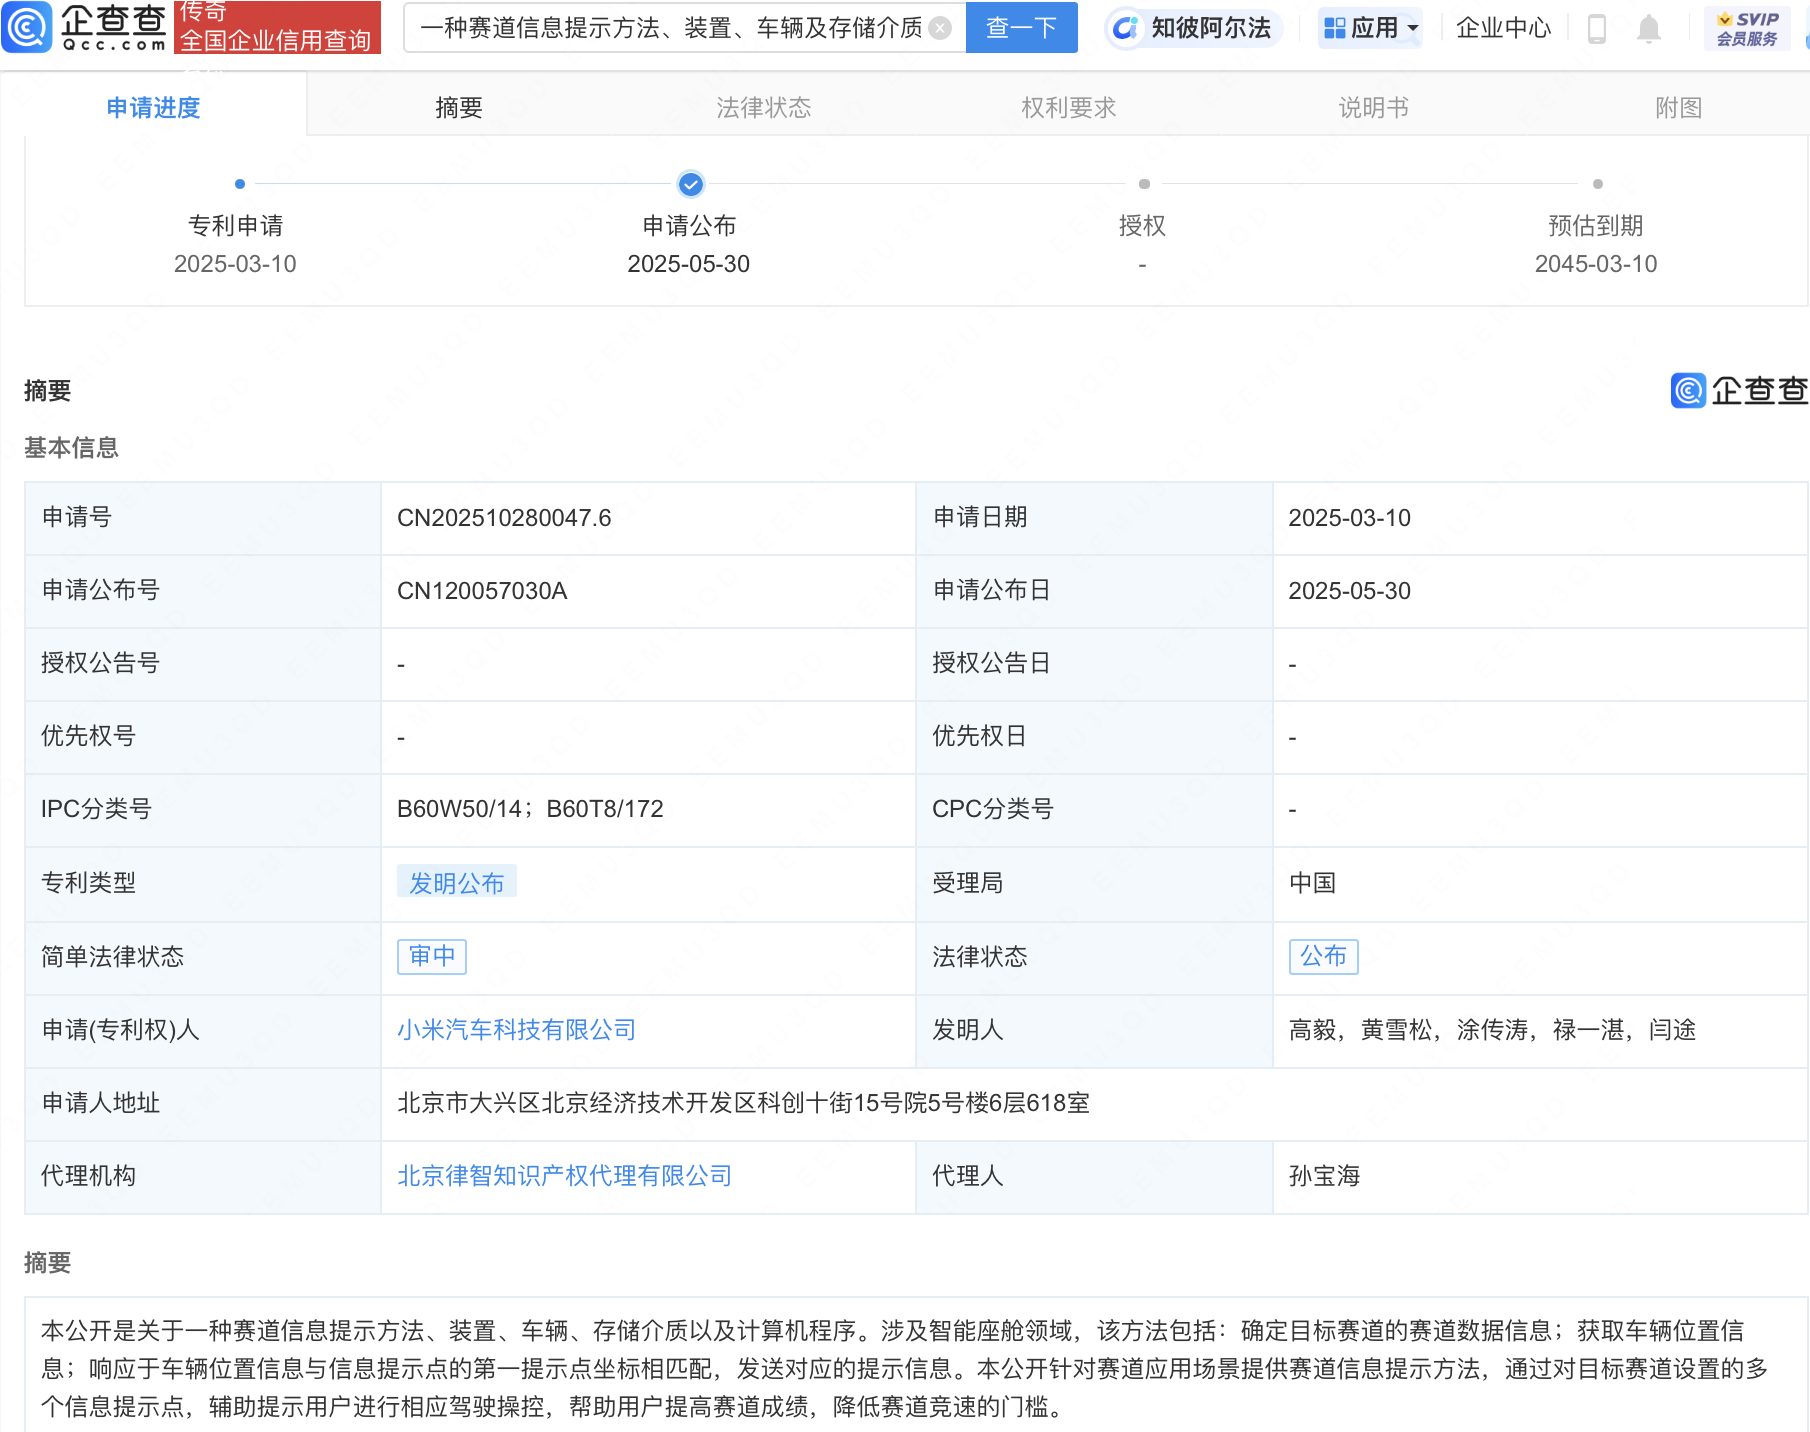Select expiry date 2045-03-10

click(x=1596, y=264)
